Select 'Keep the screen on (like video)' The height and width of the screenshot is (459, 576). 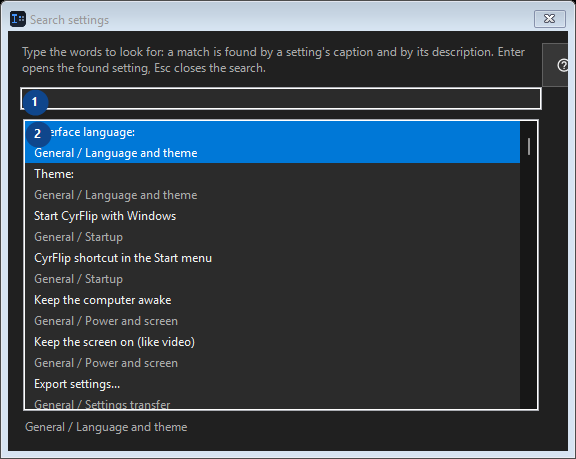(272, 353)
